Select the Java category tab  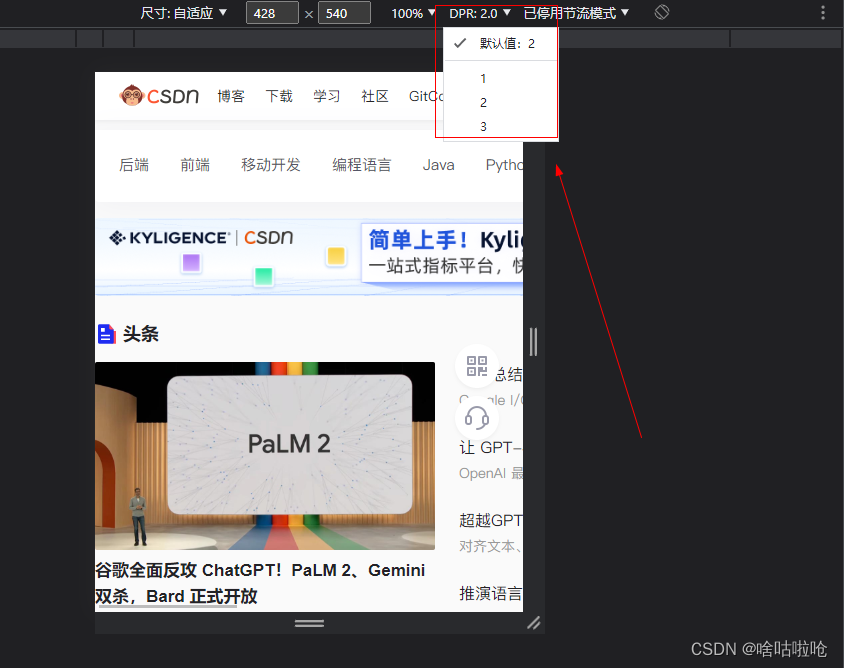[438, 165]
